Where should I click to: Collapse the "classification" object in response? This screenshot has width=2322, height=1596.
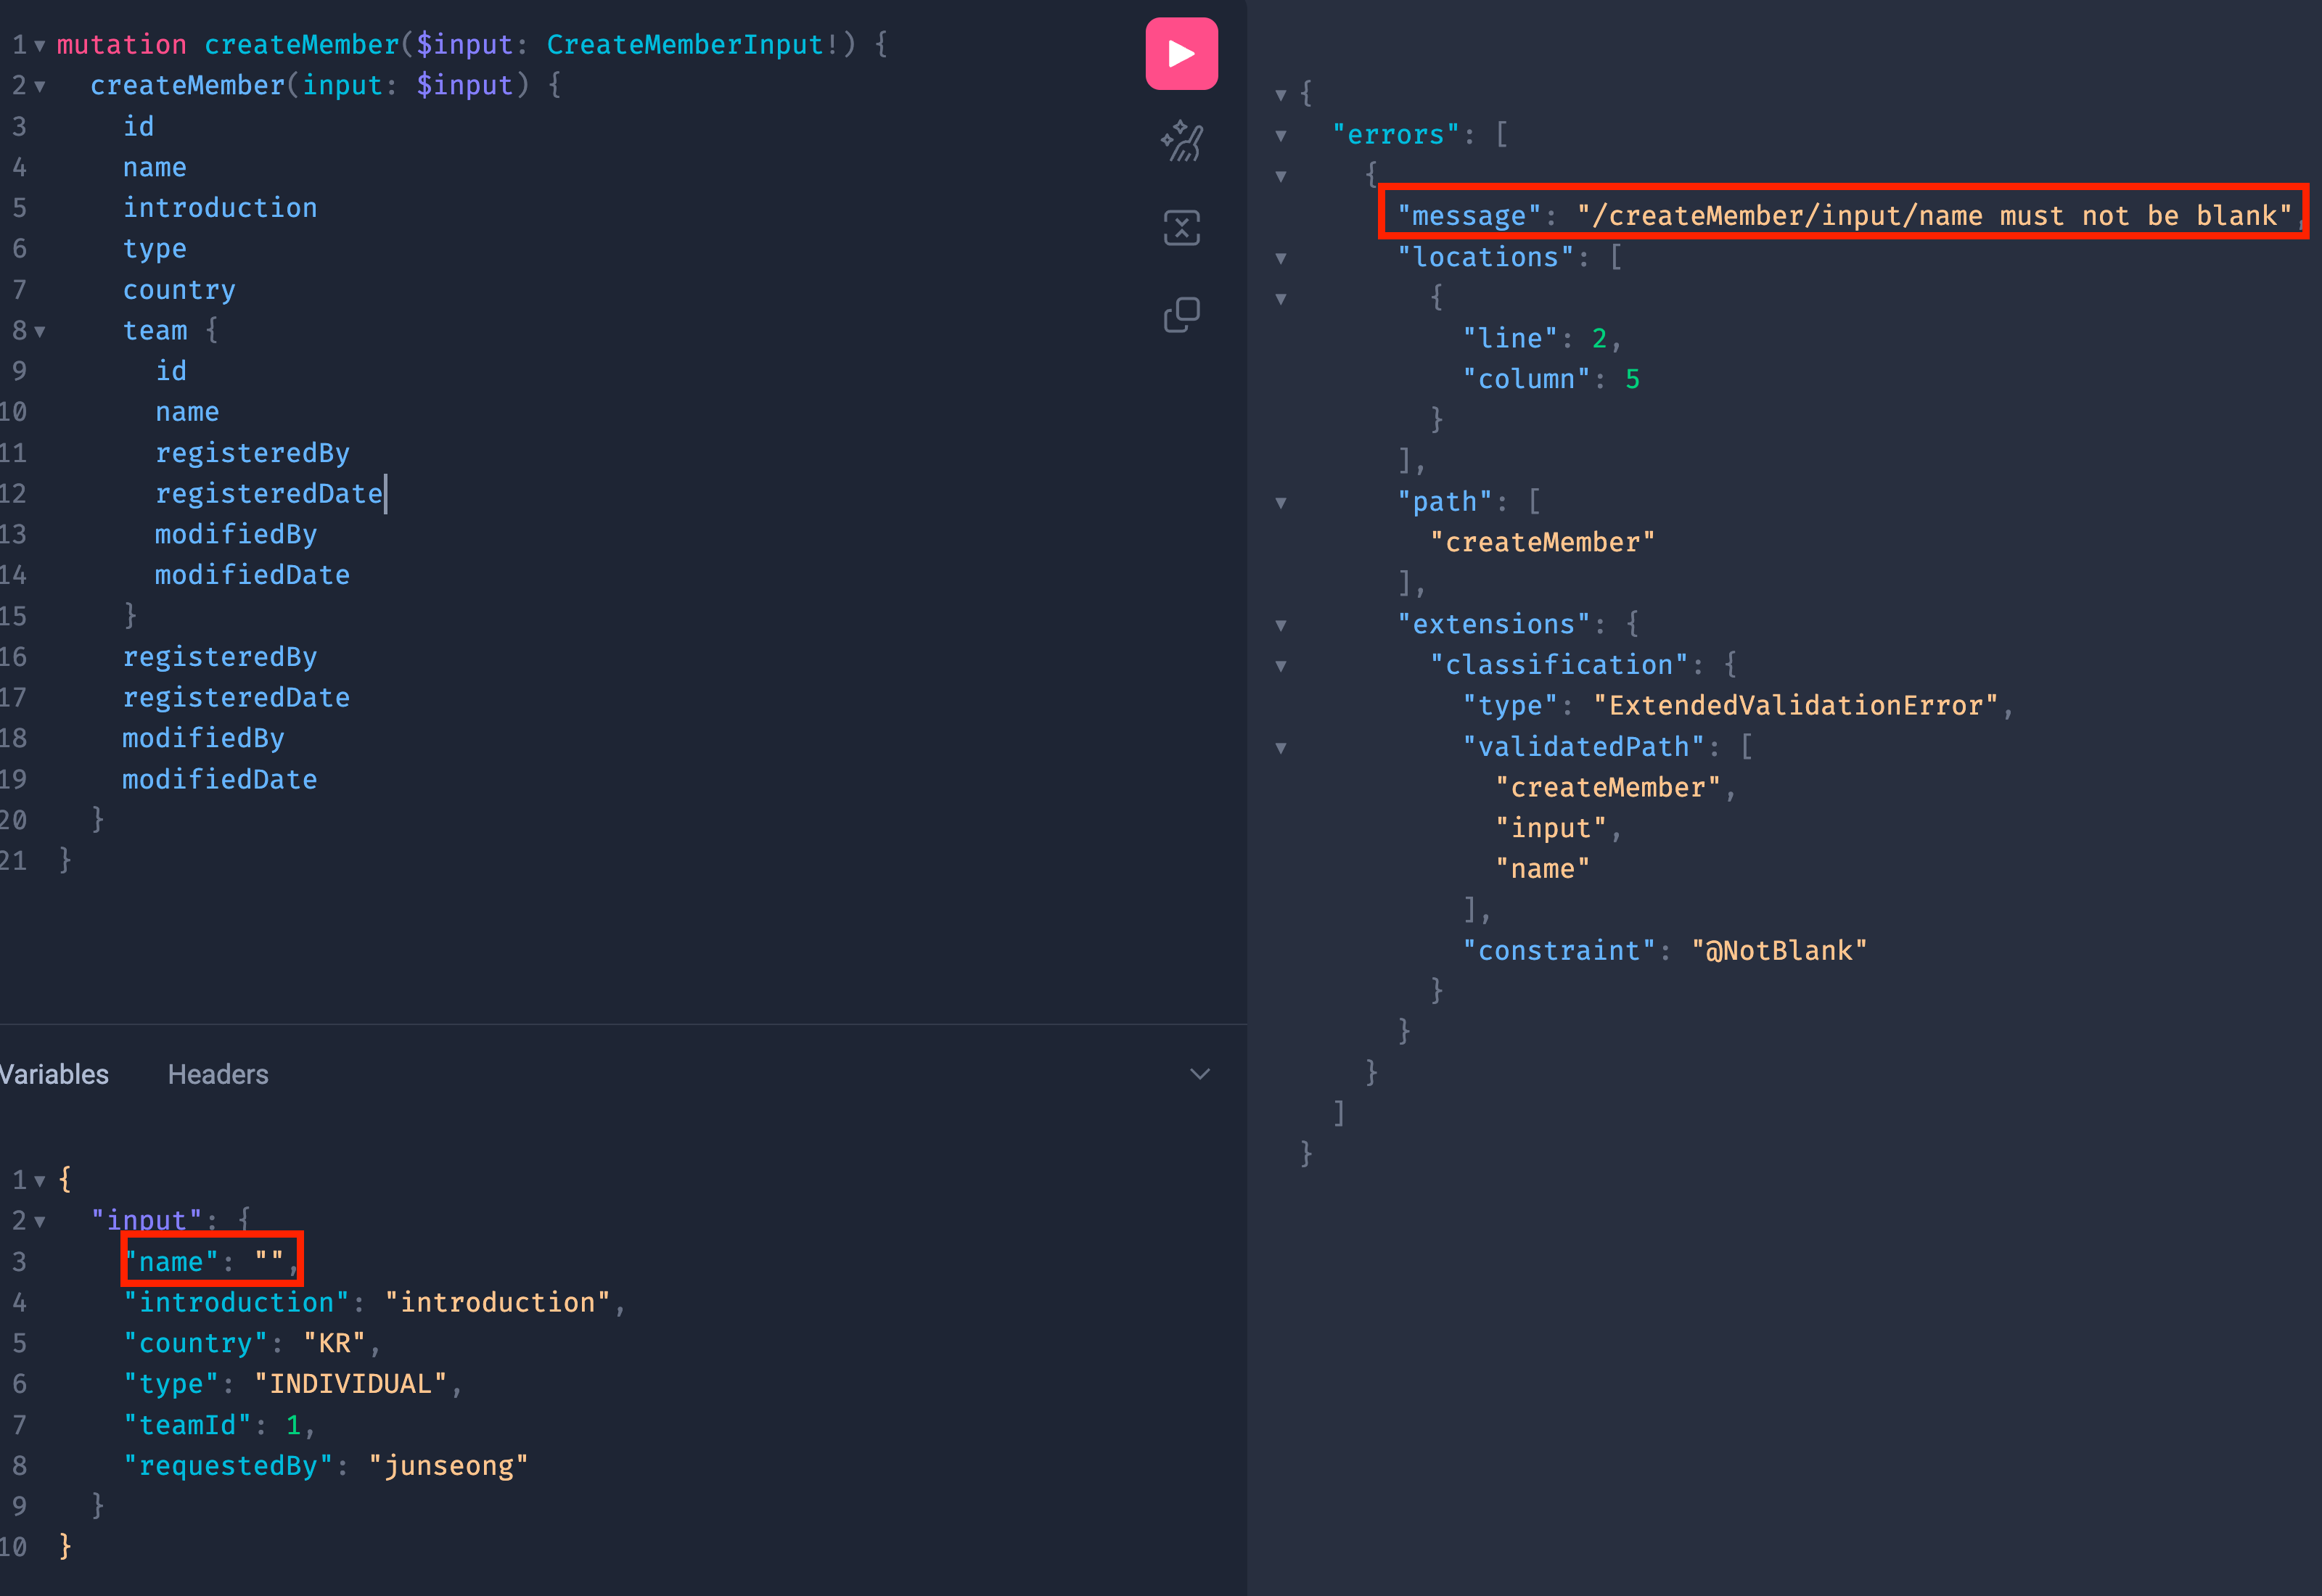click(x=1280, y=666)
